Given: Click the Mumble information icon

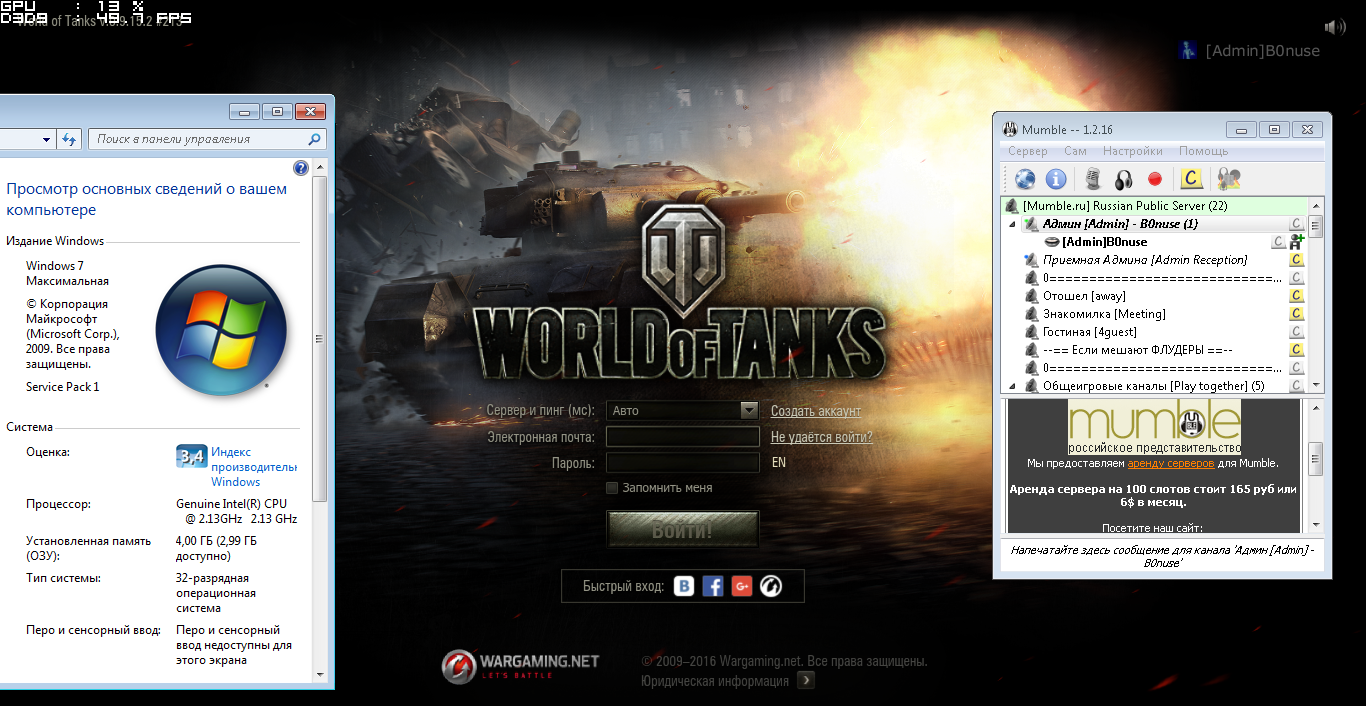Looking at the screenshot, I should 1056,179.
